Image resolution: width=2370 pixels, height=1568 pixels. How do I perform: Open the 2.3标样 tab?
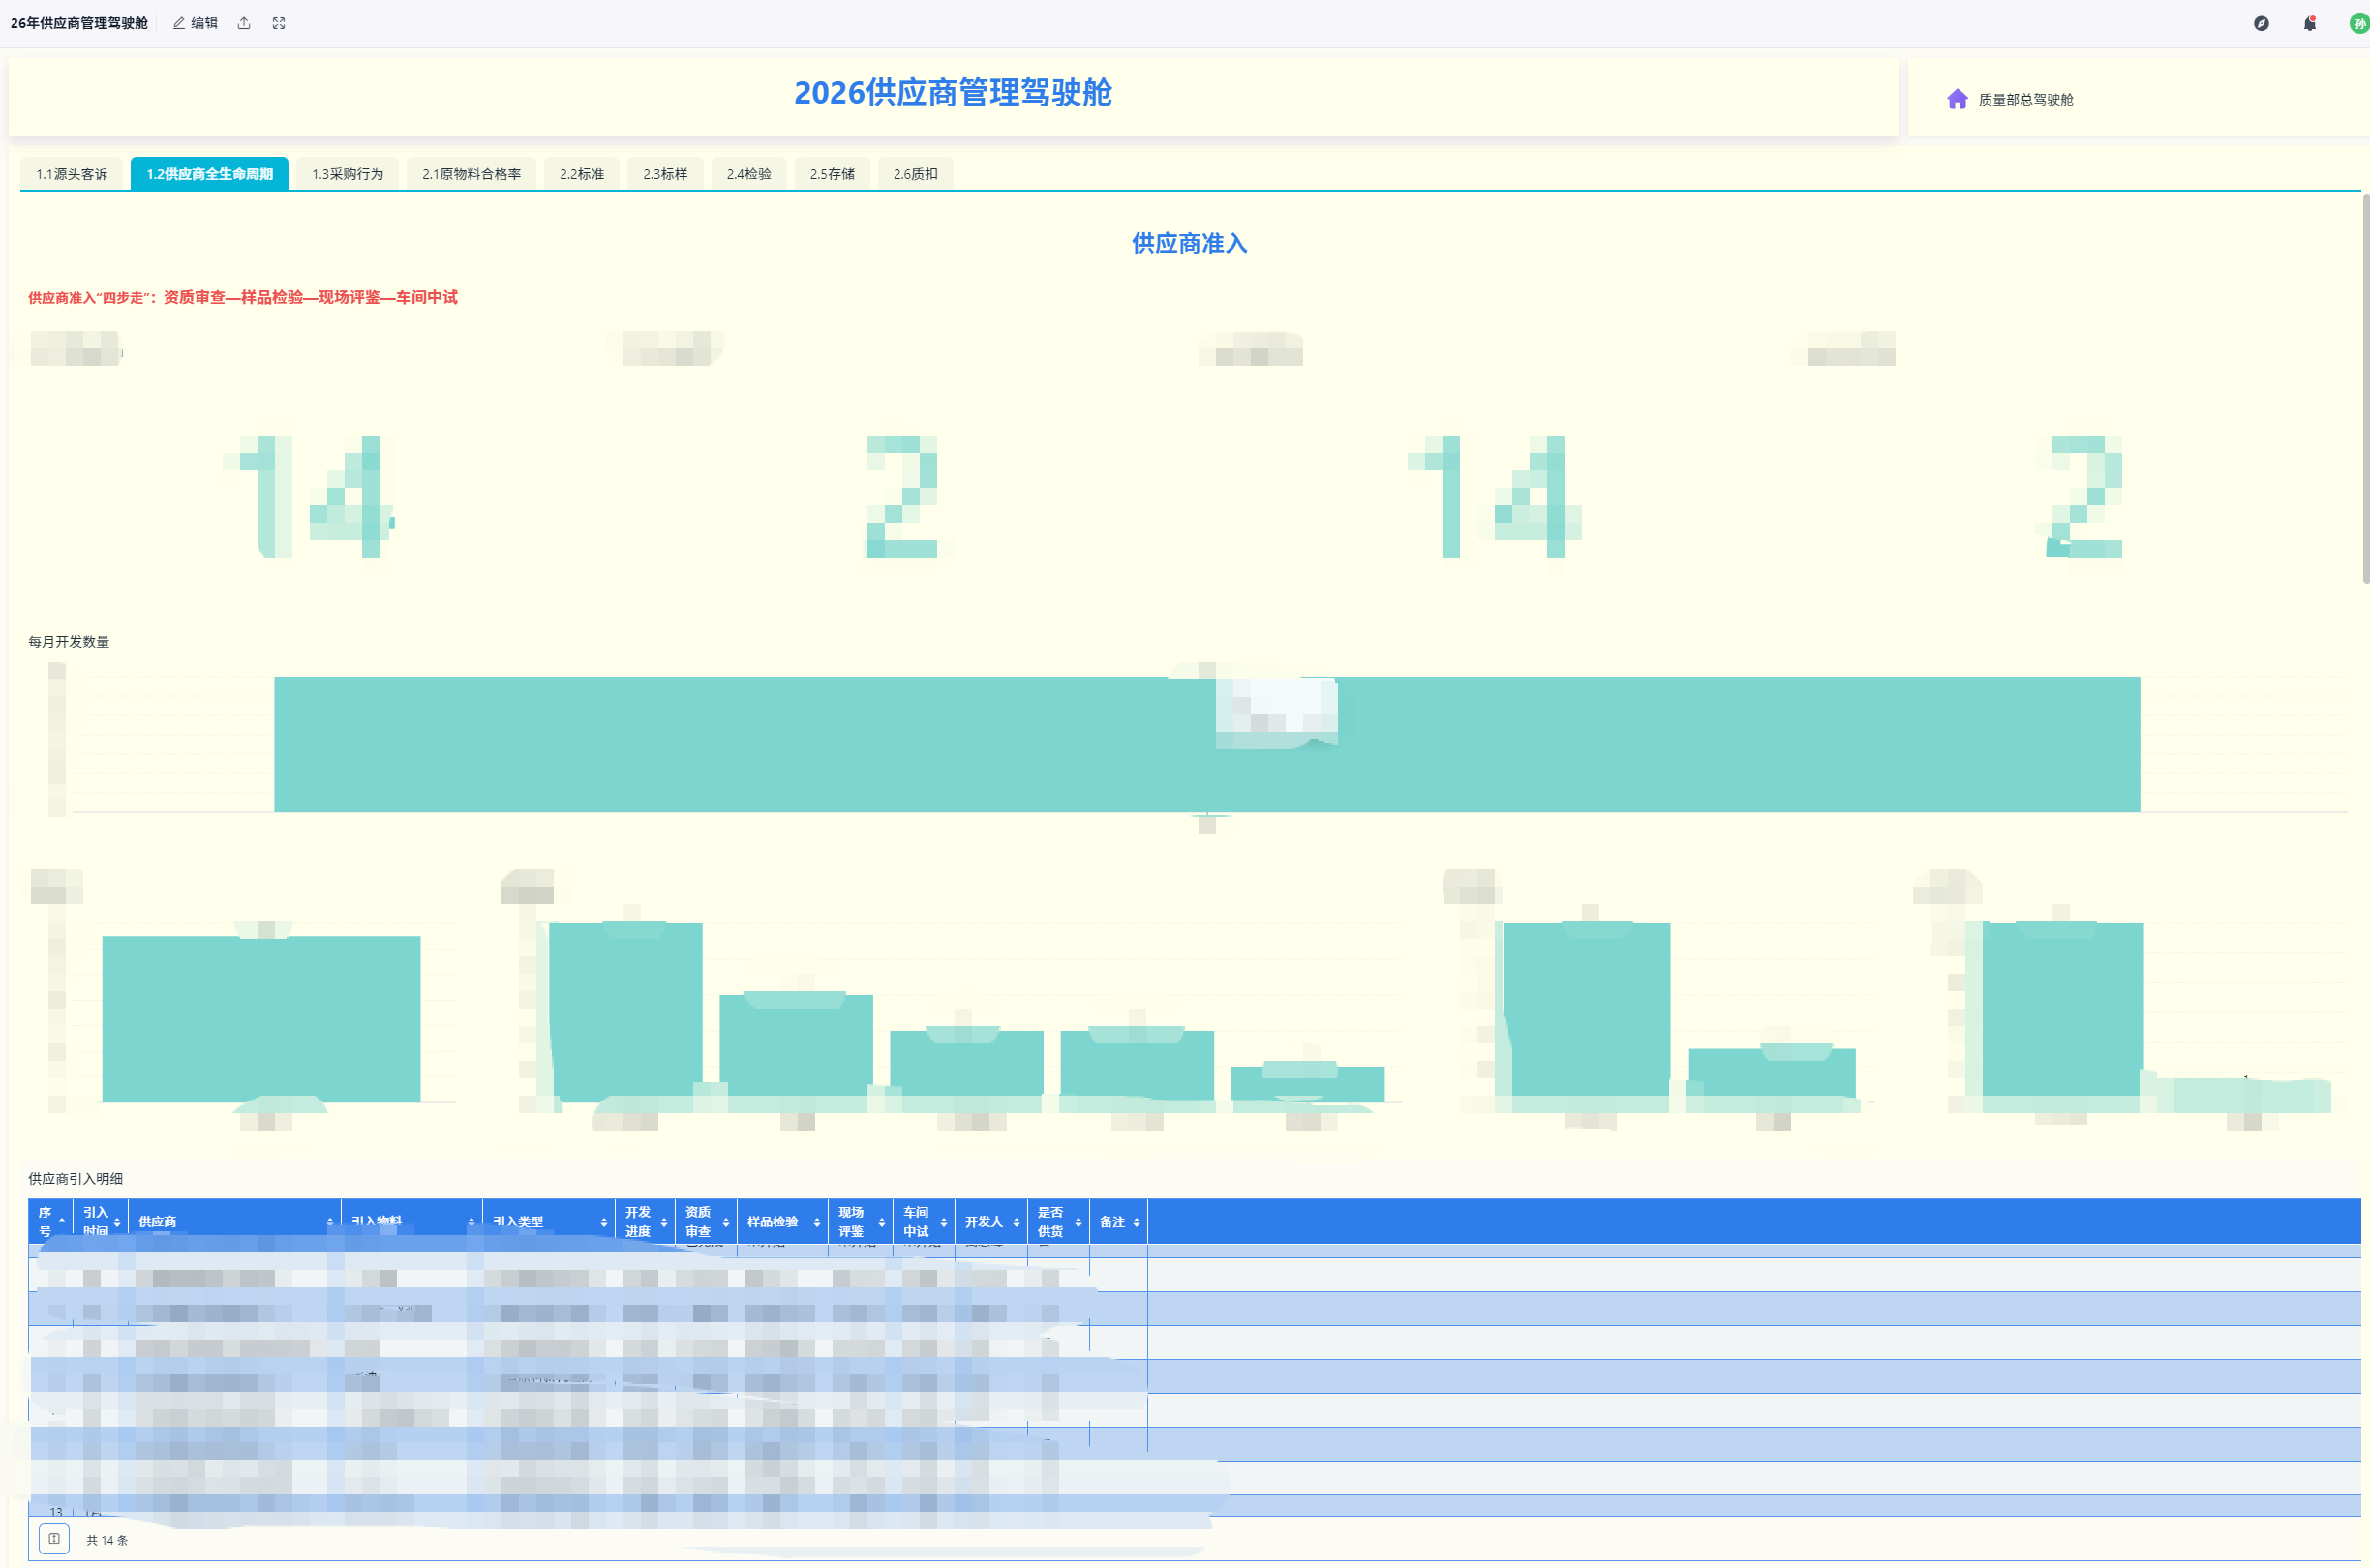(665, 174)
